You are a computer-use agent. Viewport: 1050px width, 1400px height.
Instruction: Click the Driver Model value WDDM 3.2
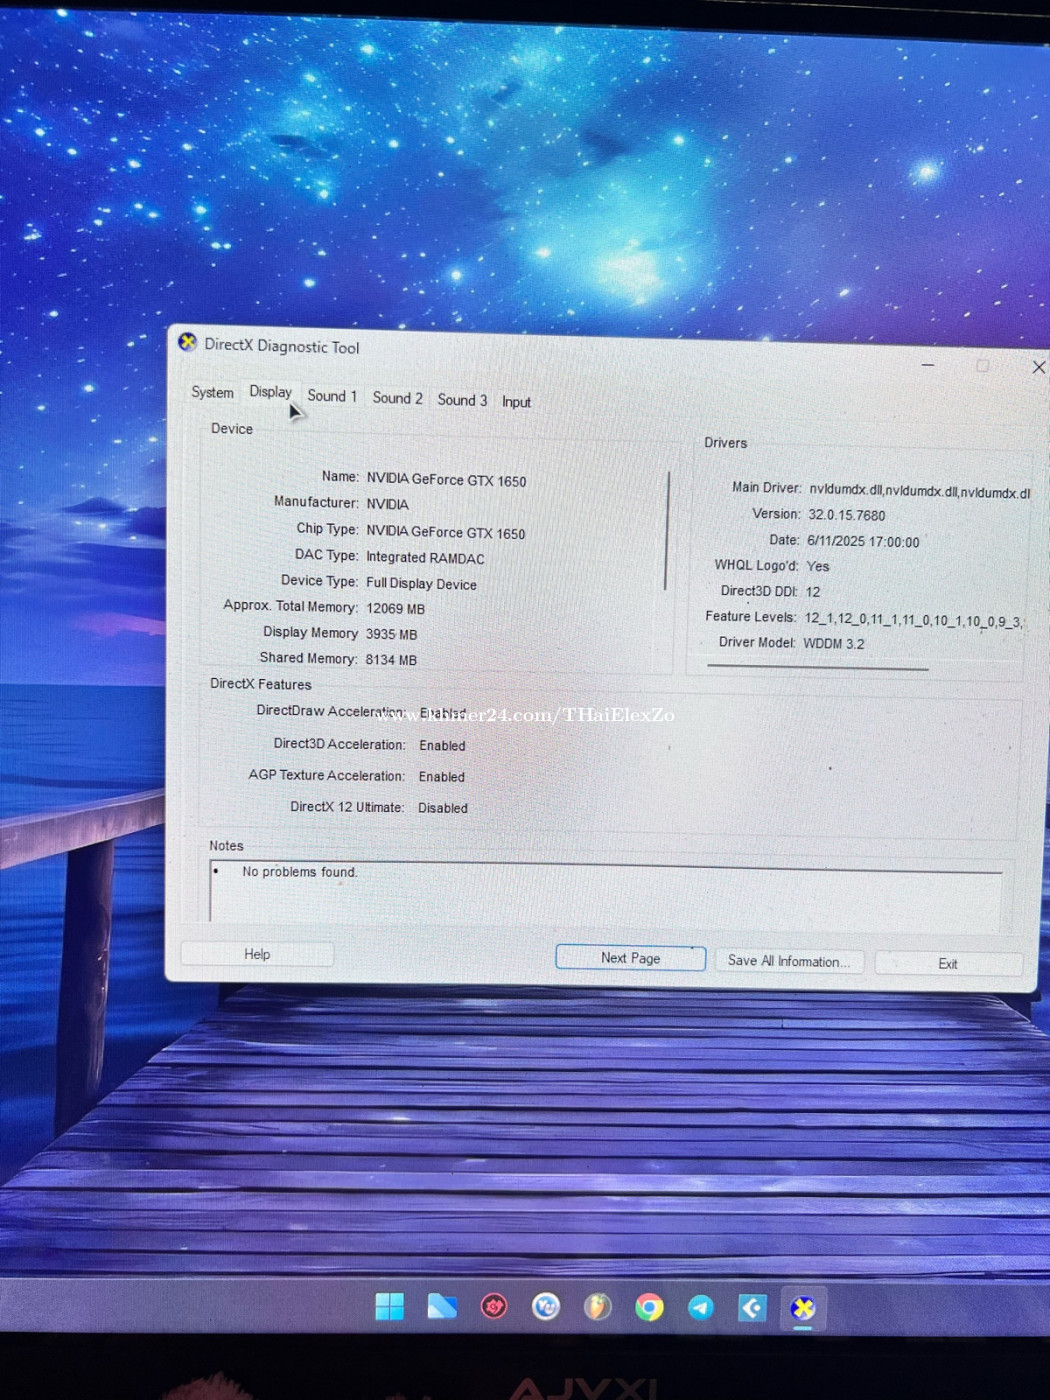point(833,644)
